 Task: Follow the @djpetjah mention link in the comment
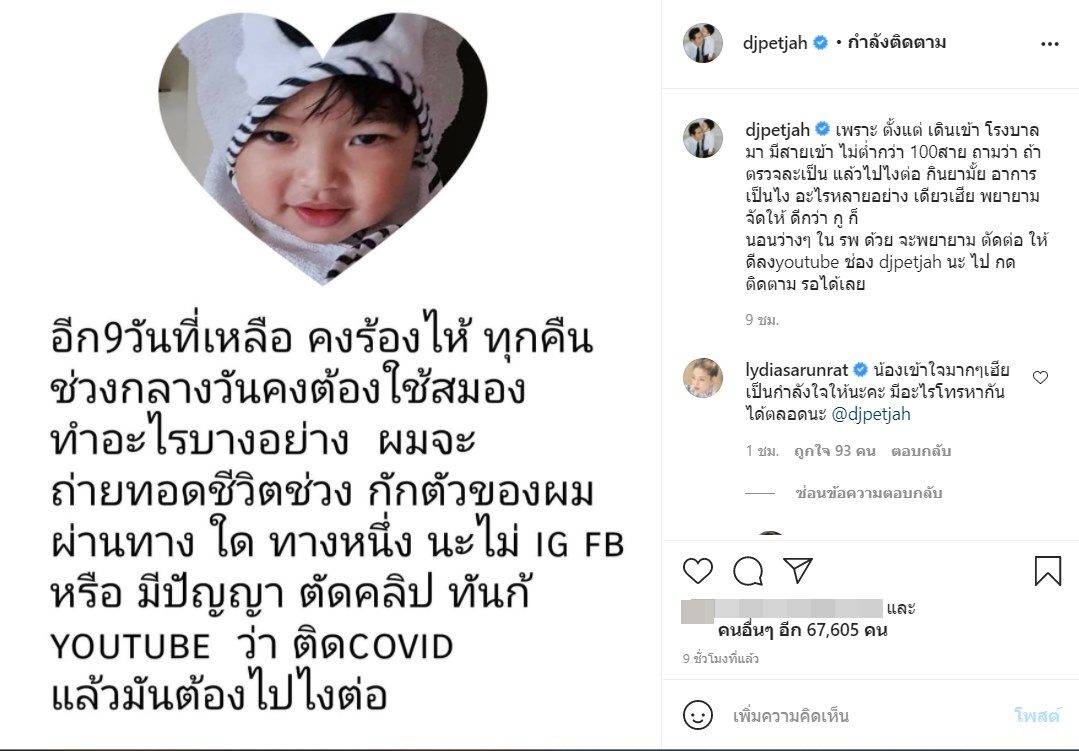(870, 414)
